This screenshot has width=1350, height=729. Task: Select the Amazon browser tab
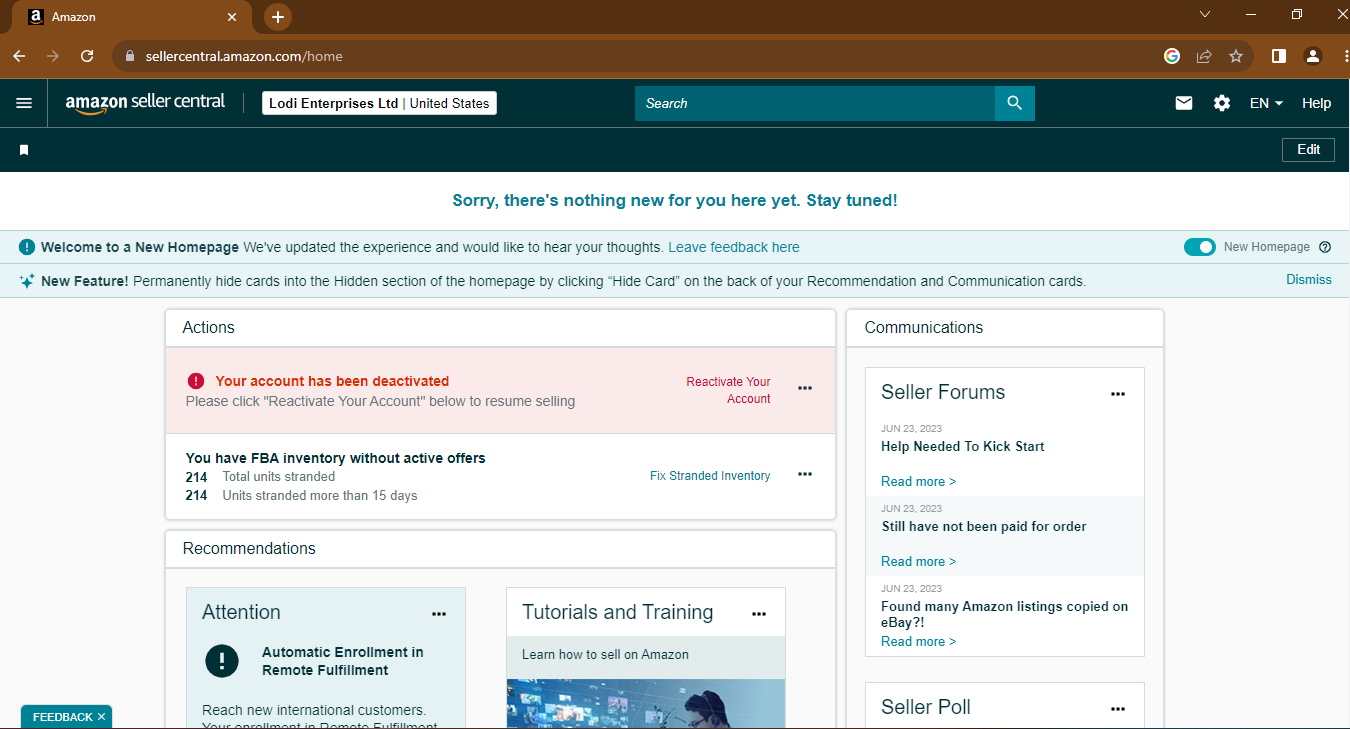132,18
